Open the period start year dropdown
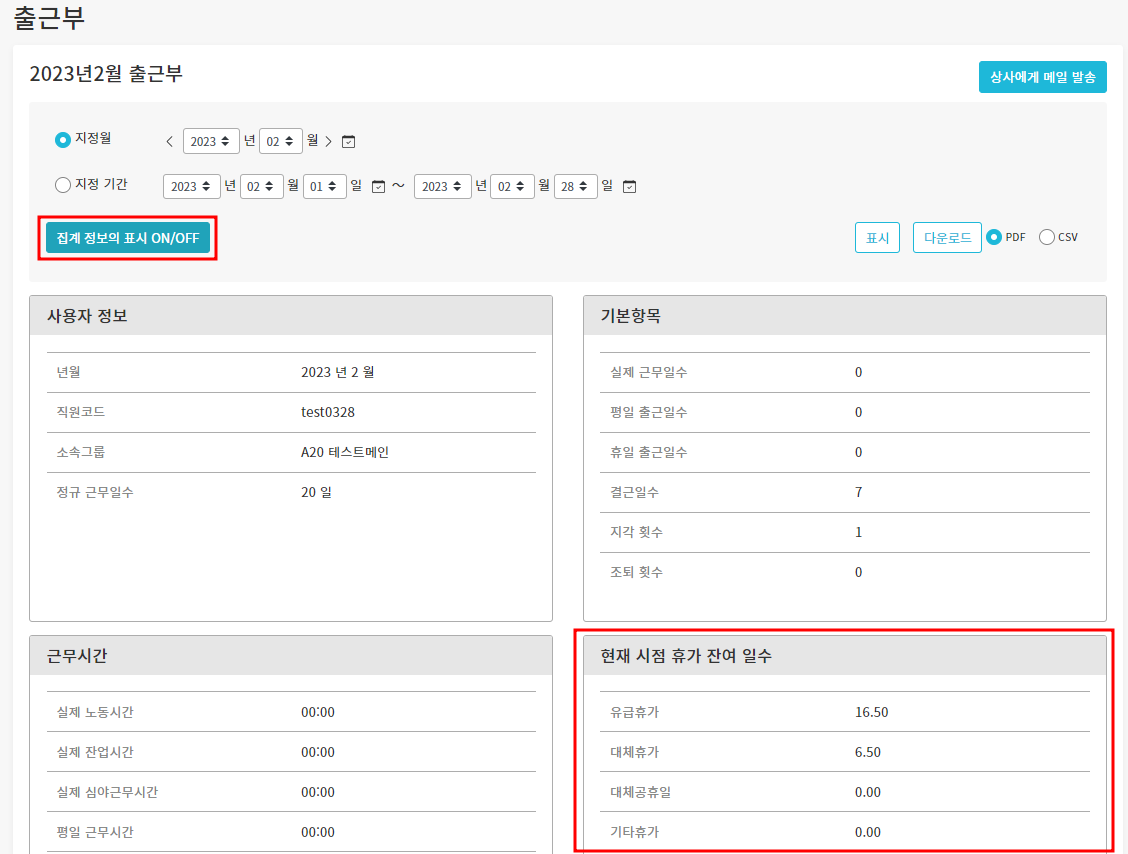This screenshot has height=854, width=1128. [192, 186]
